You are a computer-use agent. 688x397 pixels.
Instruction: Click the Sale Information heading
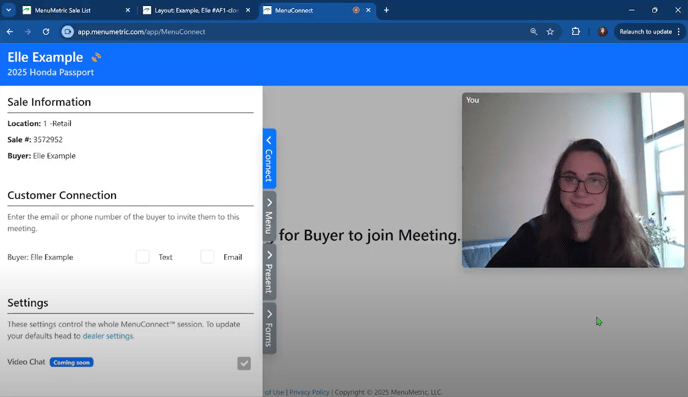pos(49,102)
